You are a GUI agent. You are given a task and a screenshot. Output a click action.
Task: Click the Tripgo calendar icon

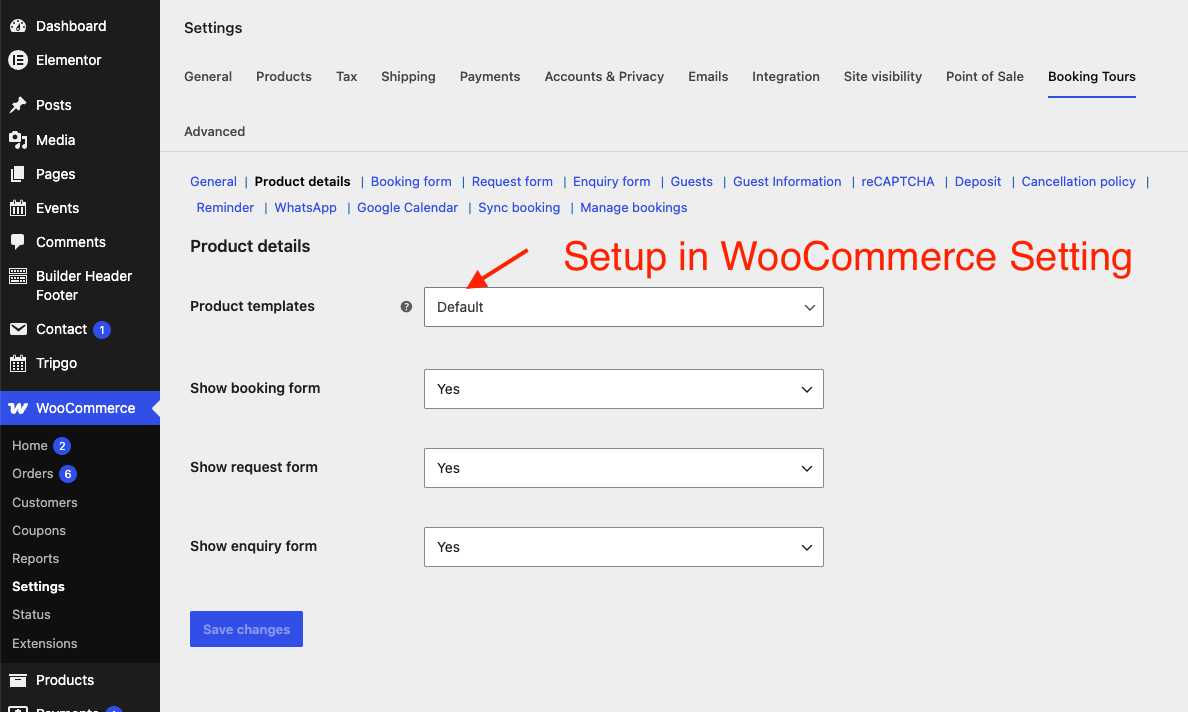(18, 363)
